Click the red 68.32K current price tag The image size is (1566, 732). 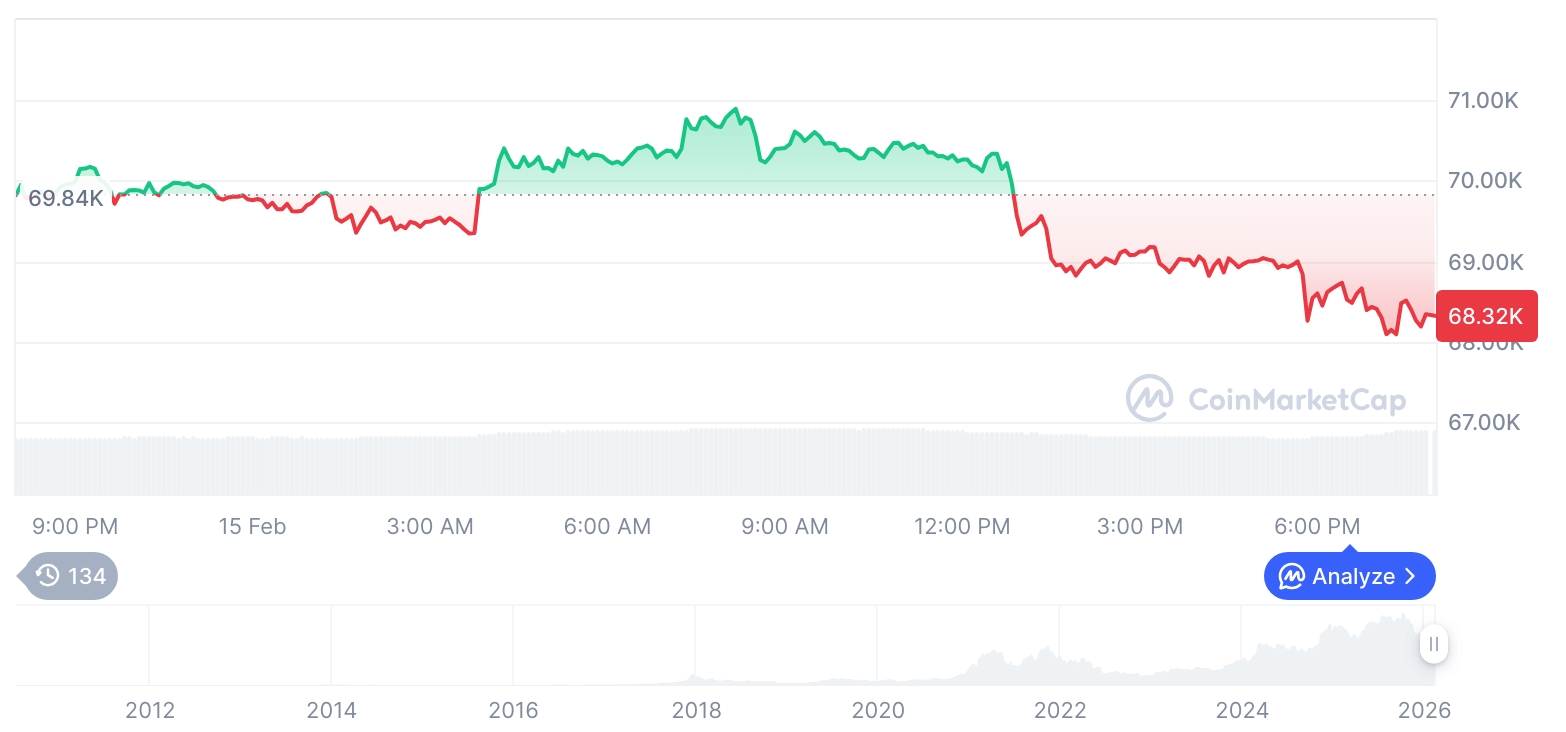pos(1485,317)
